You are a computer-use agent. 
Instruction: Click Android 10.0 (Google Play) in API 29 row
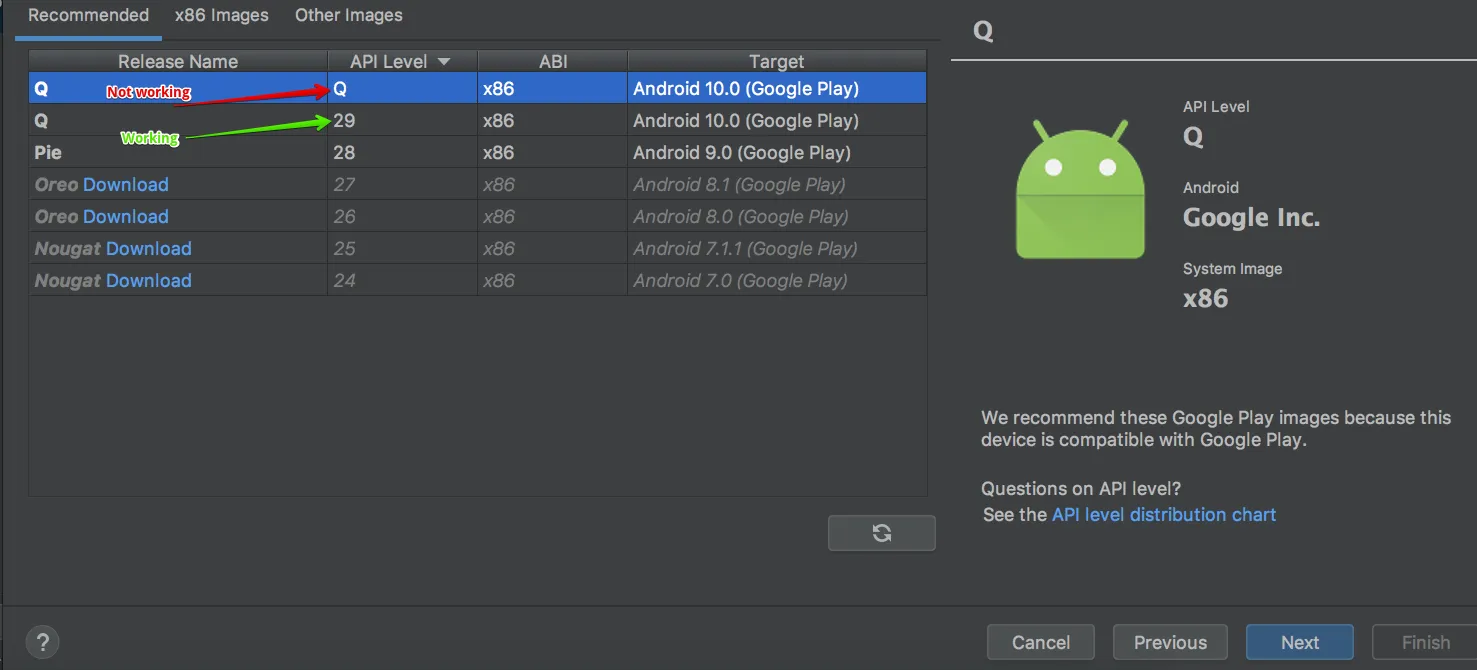click(x=777, y=121)
